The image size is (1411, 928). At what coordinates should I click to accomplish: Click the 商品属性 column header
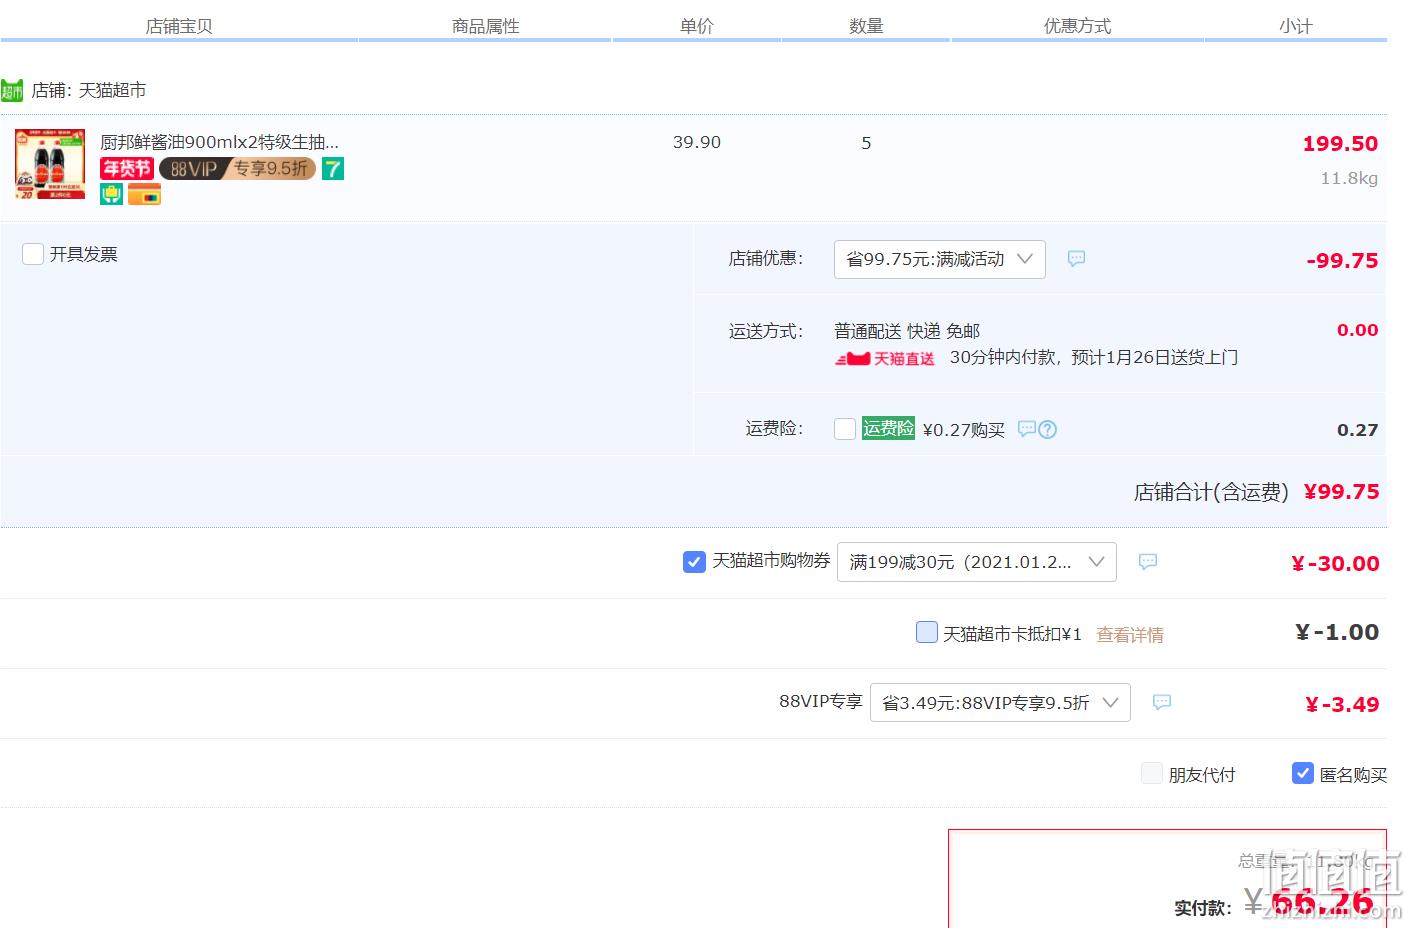(485, 26)
